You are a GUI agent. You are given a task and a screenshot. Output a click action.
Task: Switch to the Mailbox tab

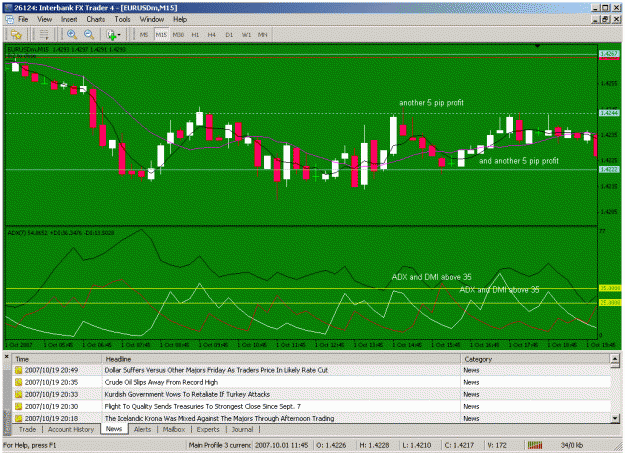coord(174,429)
